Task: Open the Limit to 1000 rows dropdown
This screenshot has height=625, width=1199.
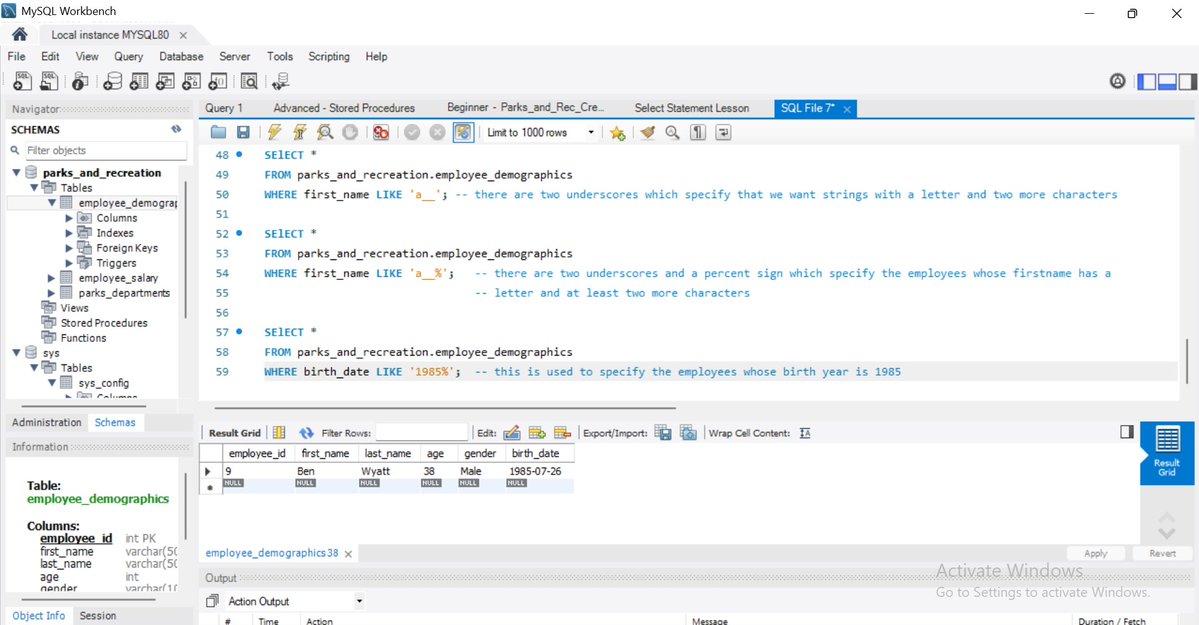Action: tap(590, 131)
